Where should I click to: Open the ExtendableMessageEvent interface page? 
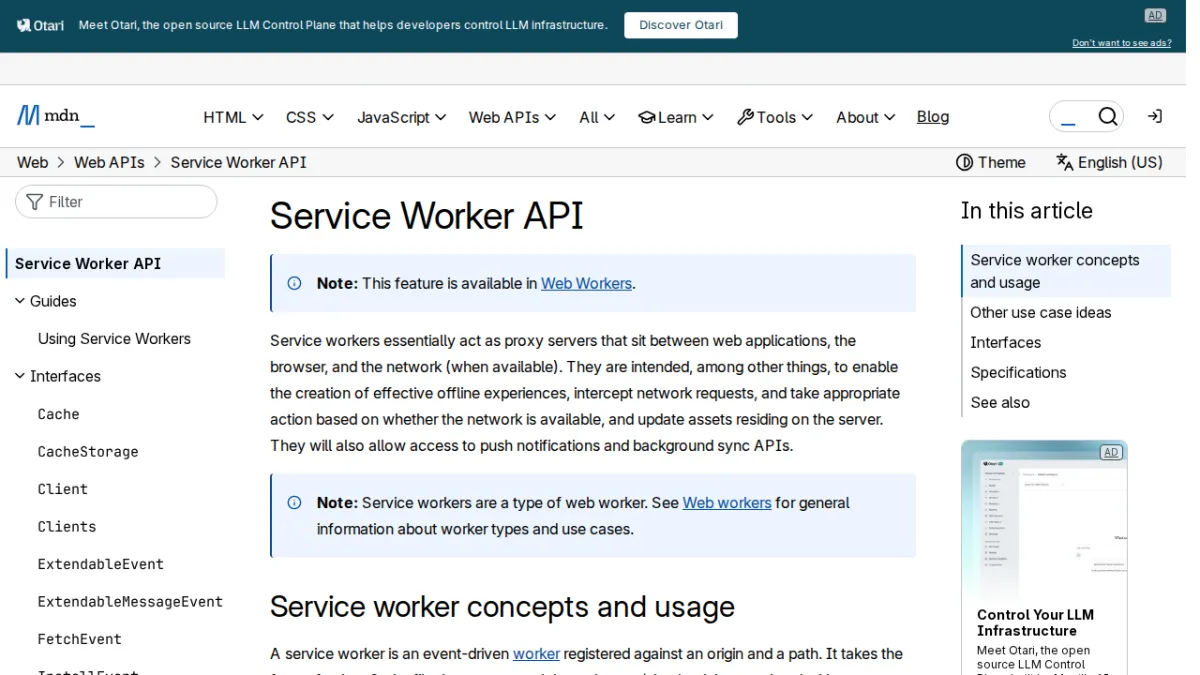130,602
